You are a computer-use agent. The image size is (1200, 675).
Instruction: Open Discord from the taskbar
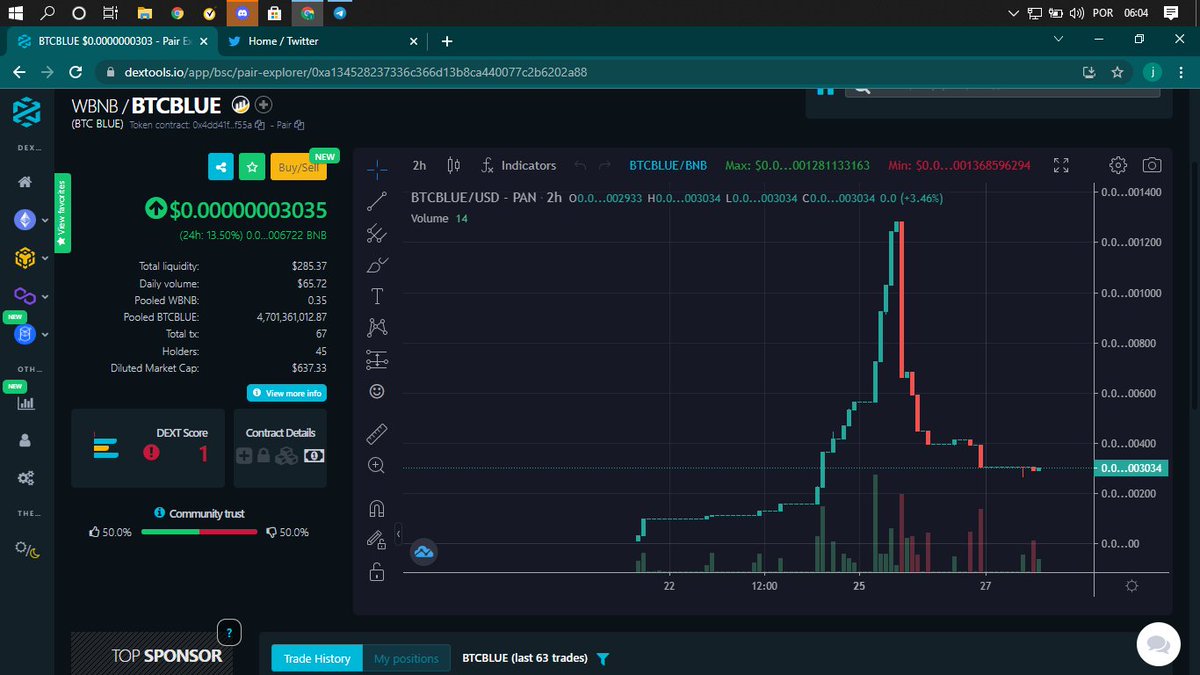[241, 13]
